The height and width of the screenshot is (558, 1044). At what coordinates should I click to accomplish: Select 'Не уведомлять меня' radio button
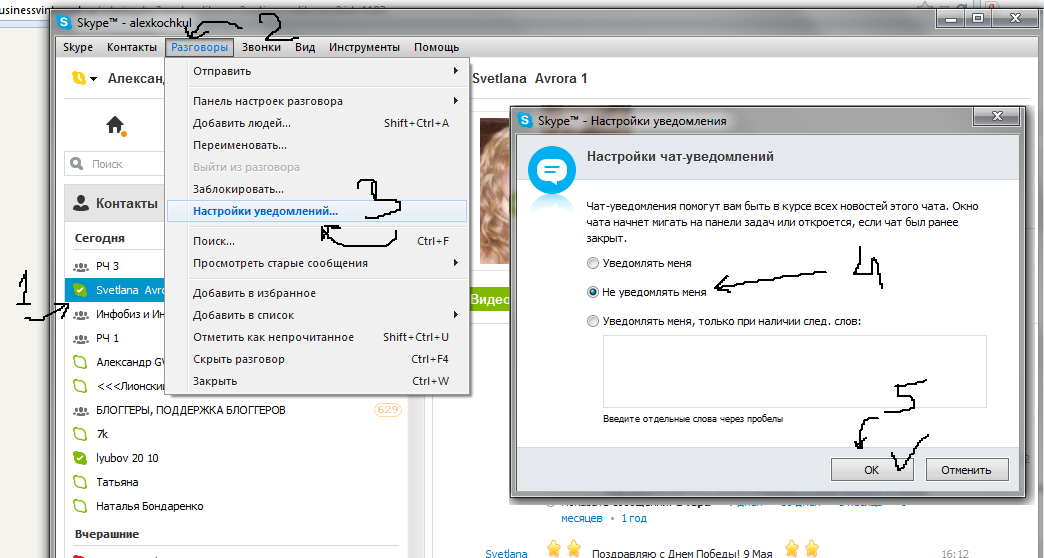coord(593,292)
